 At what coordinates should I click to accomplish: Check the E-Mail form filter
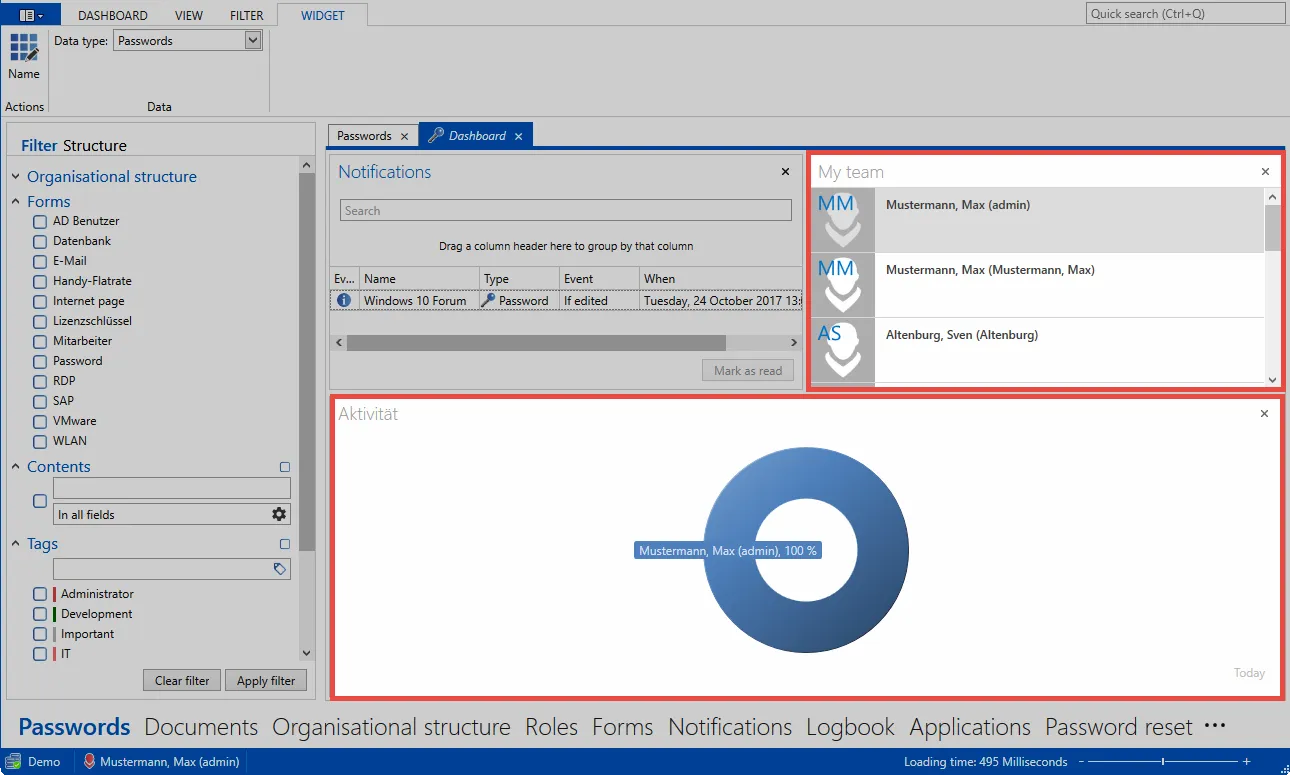click(40, 261)
